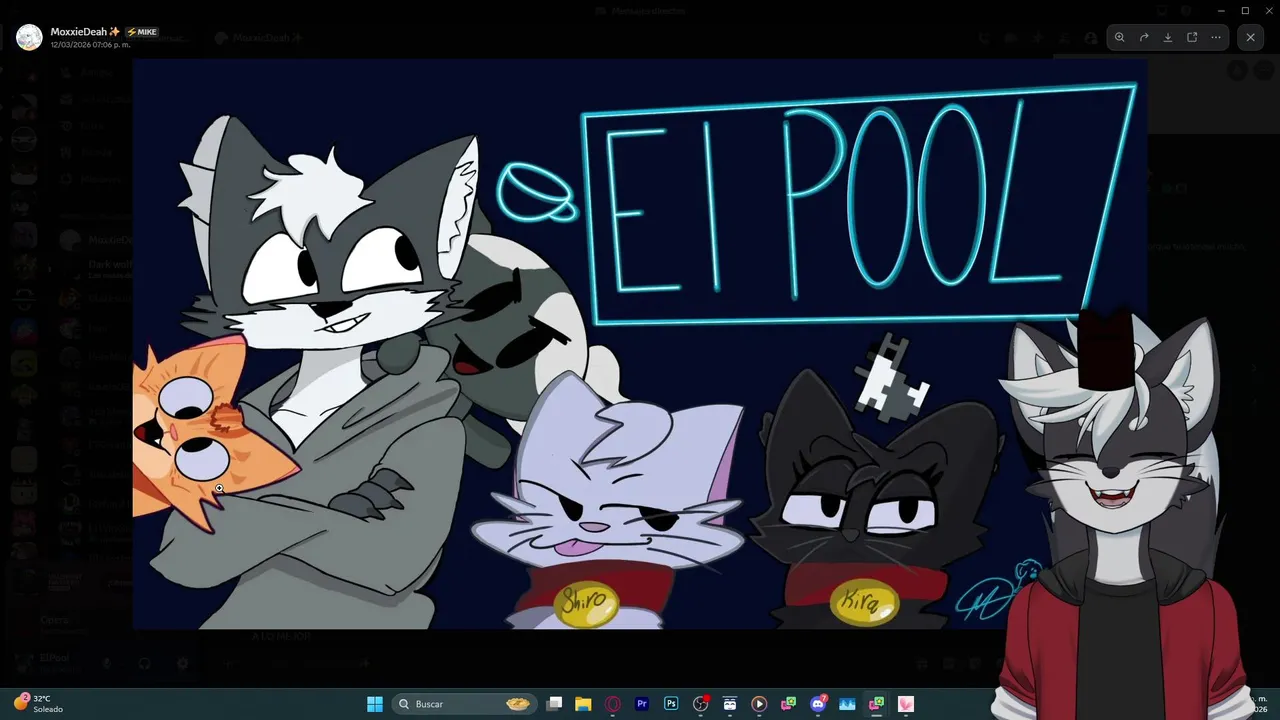1280x720 pixels.
Task: Open Discord icon in the taskbar
Action: coord(818,704)
